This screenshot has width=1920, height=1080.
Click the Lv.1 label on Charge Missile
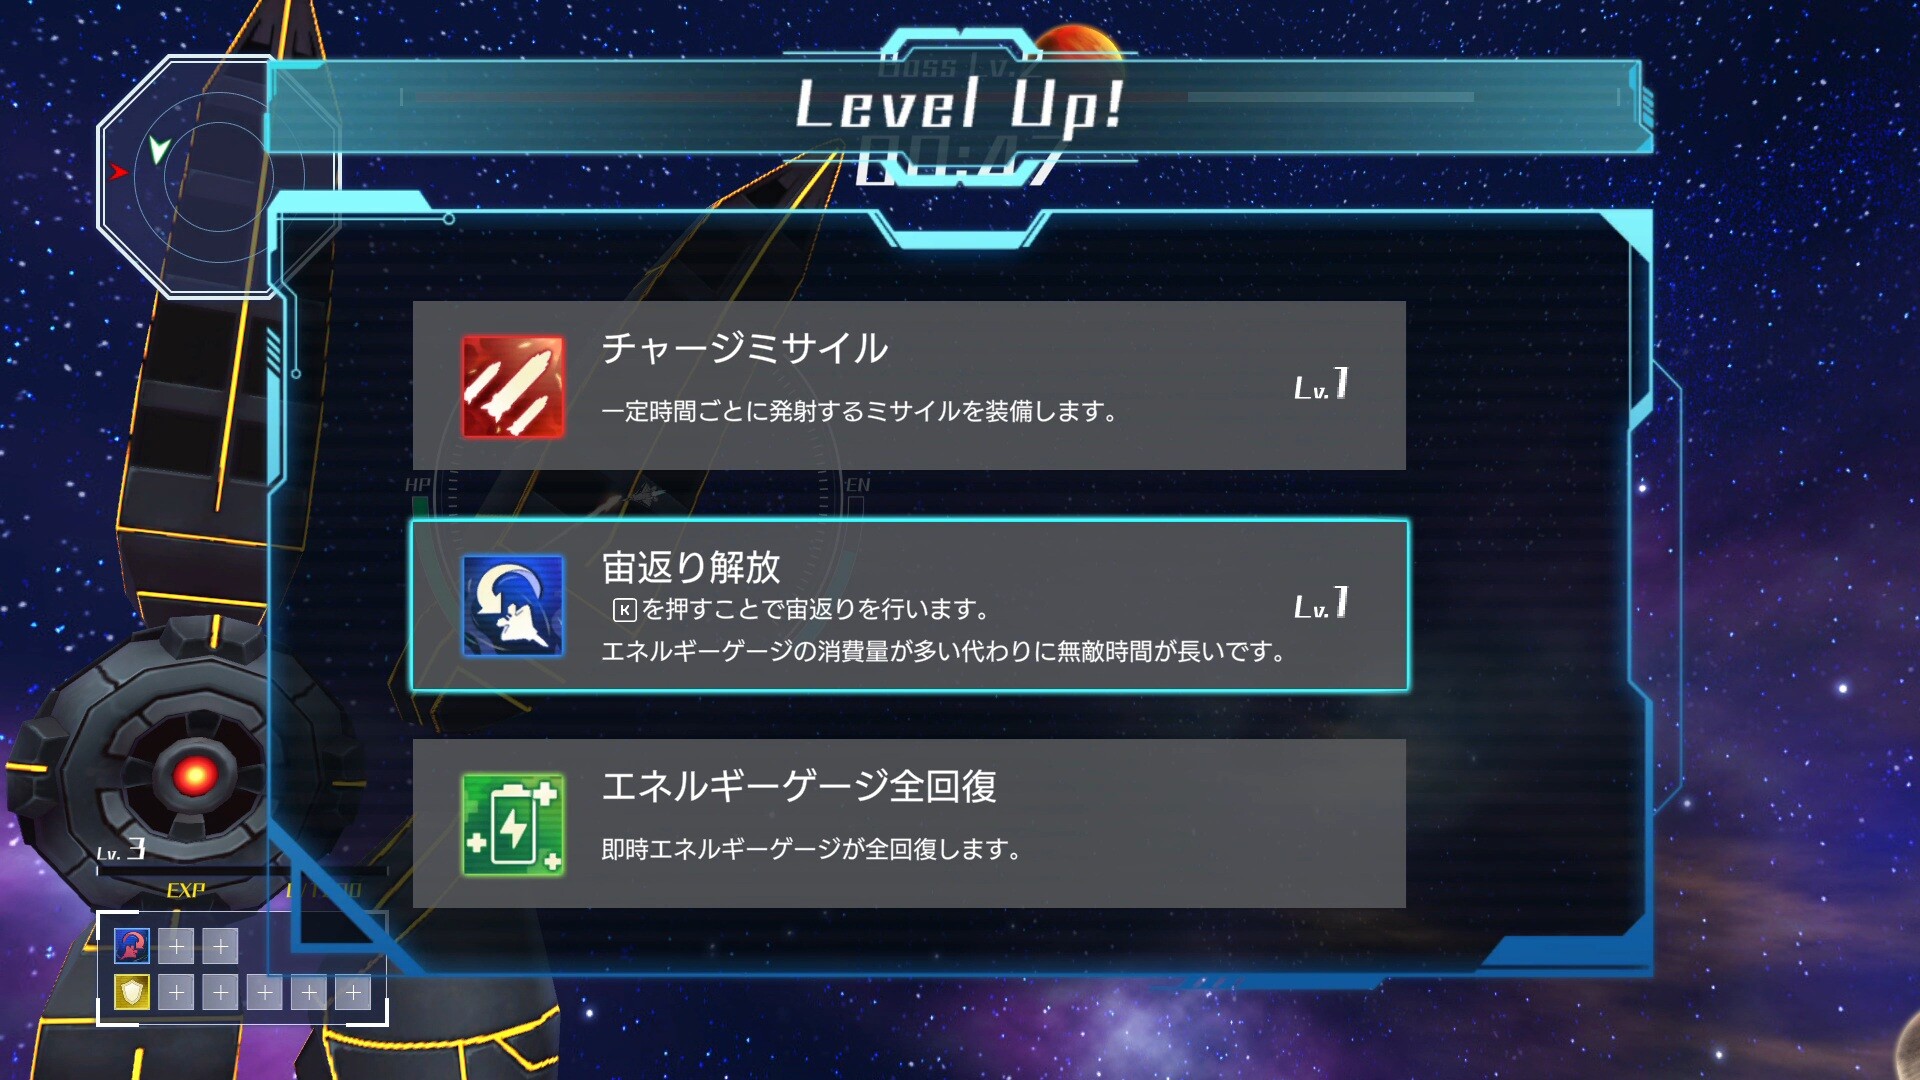[x=1321, y=384]
